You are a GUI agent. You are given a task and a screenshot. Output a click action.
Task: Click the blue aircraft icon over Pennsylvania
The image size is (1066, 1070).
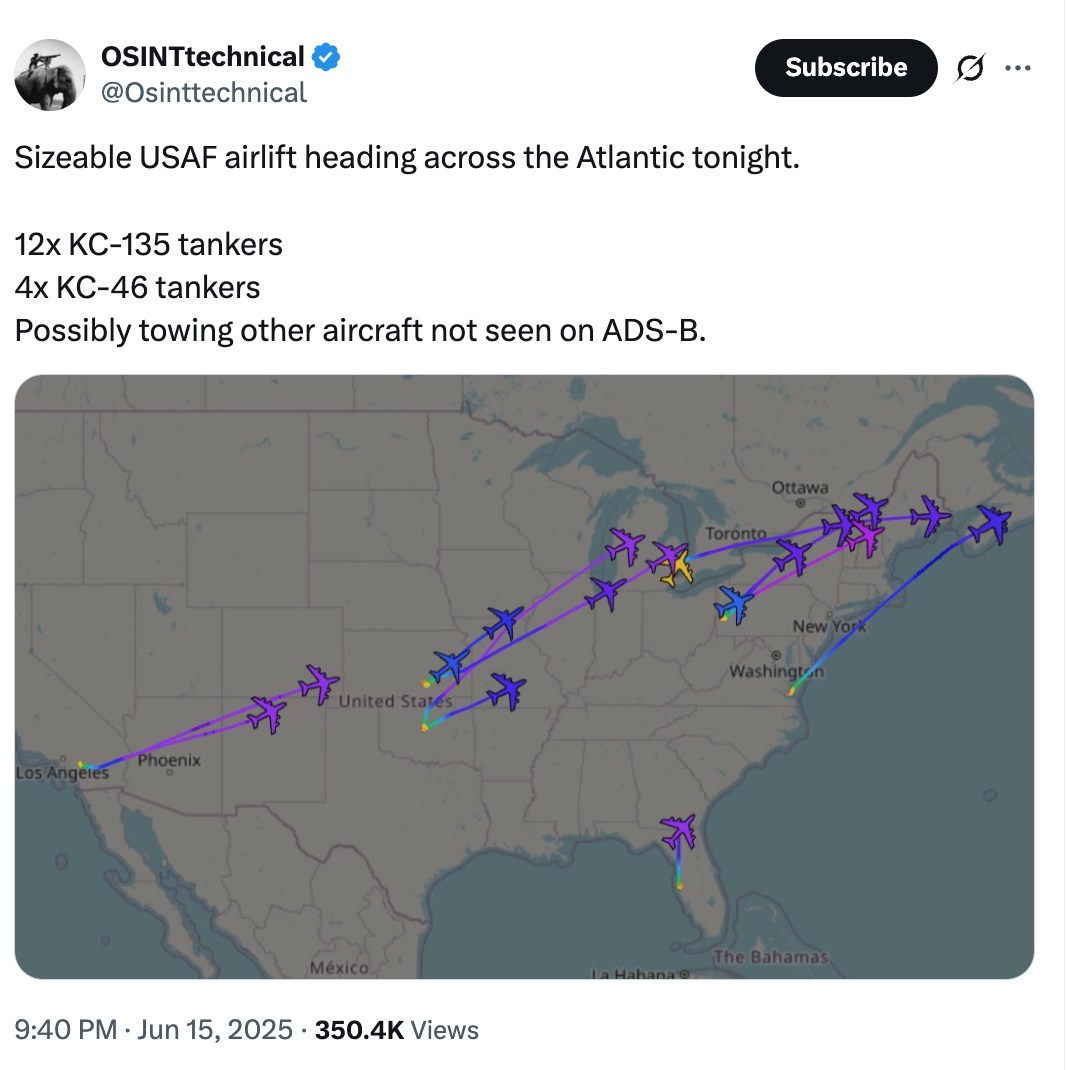(x=734, y=605)
